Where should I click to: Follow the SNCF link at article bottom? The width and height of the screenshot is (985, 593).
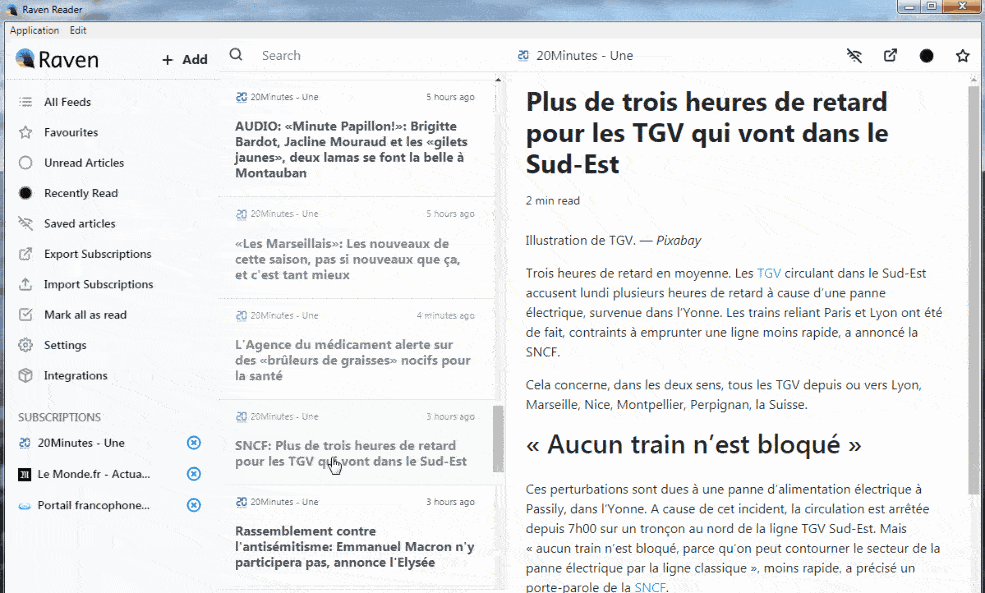650,587
